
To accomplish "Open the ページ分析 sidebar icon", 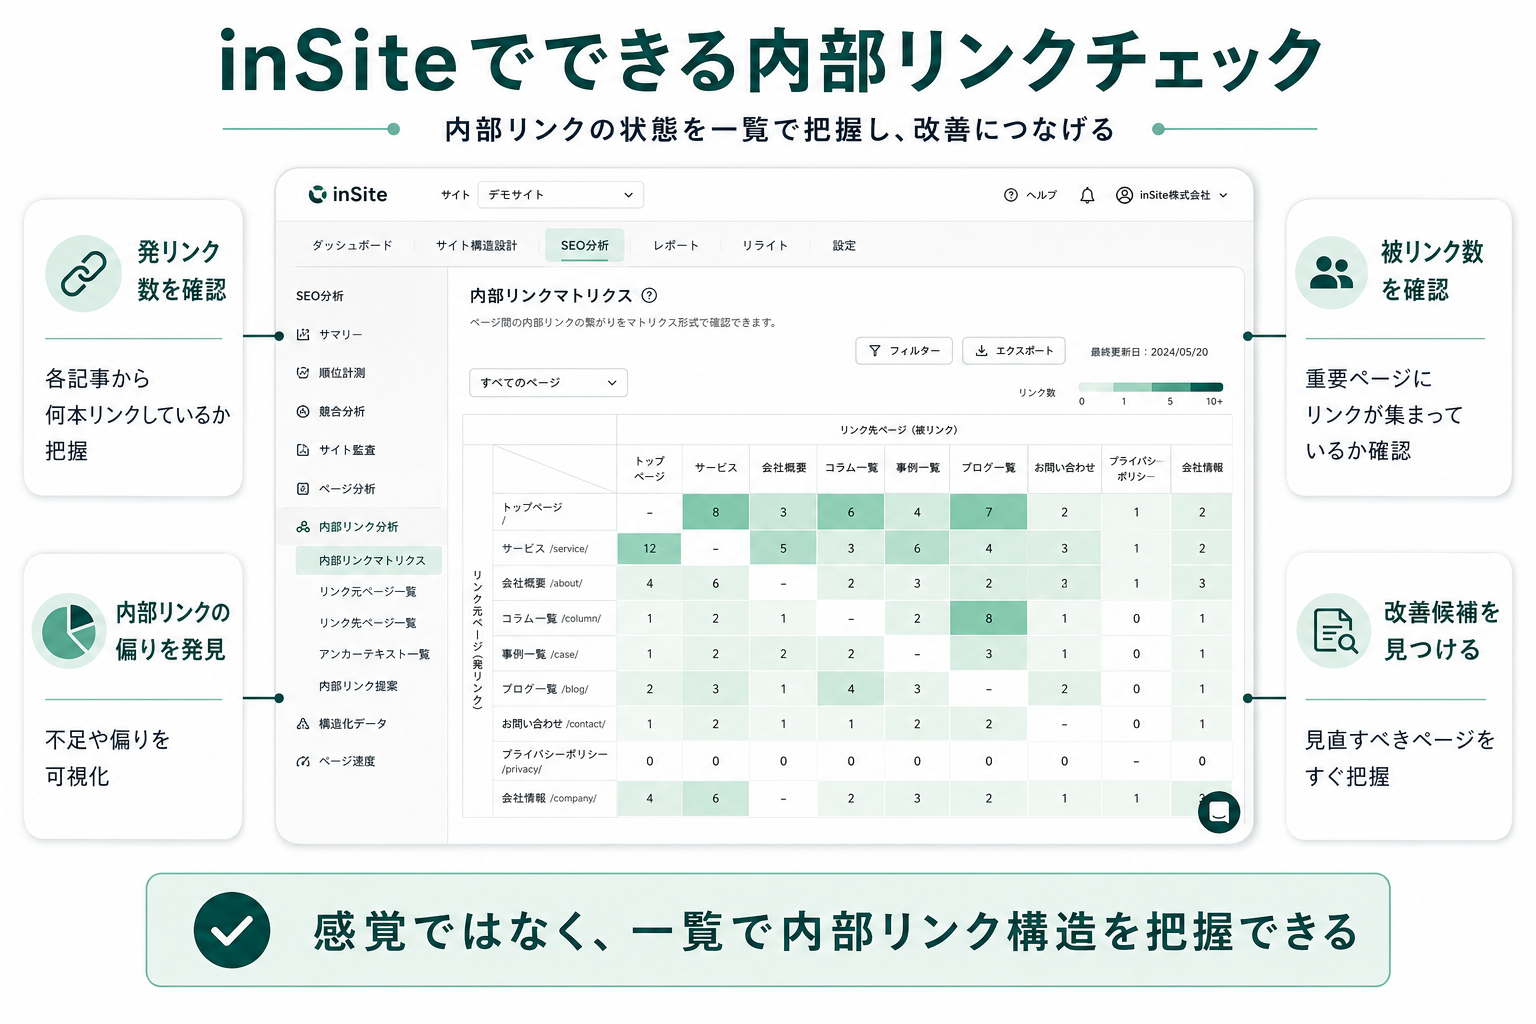I will click(x=303, y=488).
